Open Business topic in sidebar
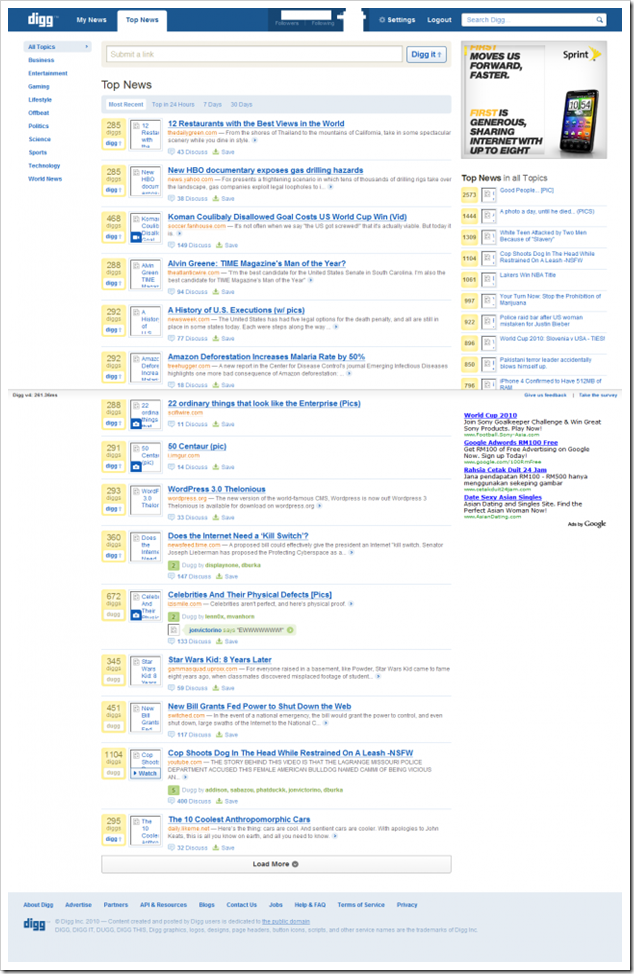Image resolution: width=634 pixels, height=974 pixels. point(41,60)
